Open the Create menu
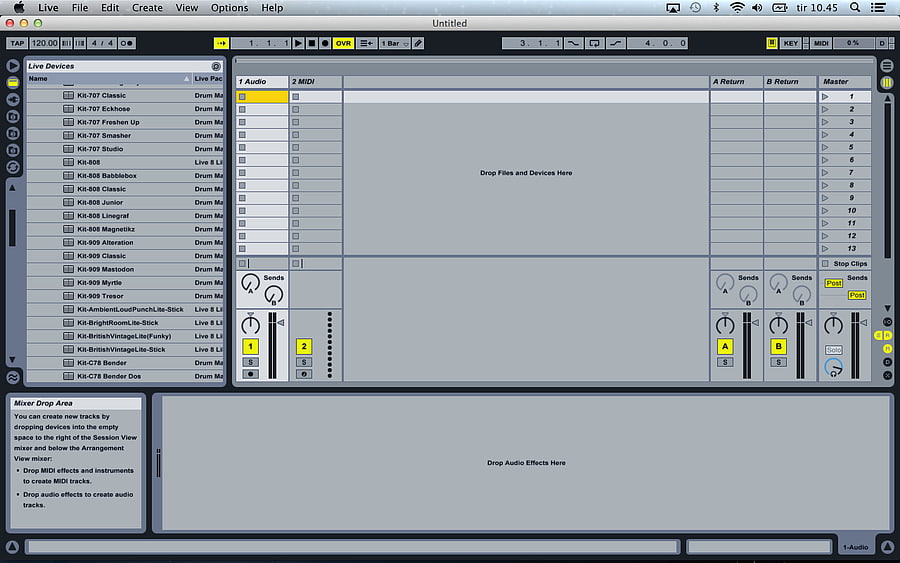Screen dimensions: 900x563 pos(147,7)
